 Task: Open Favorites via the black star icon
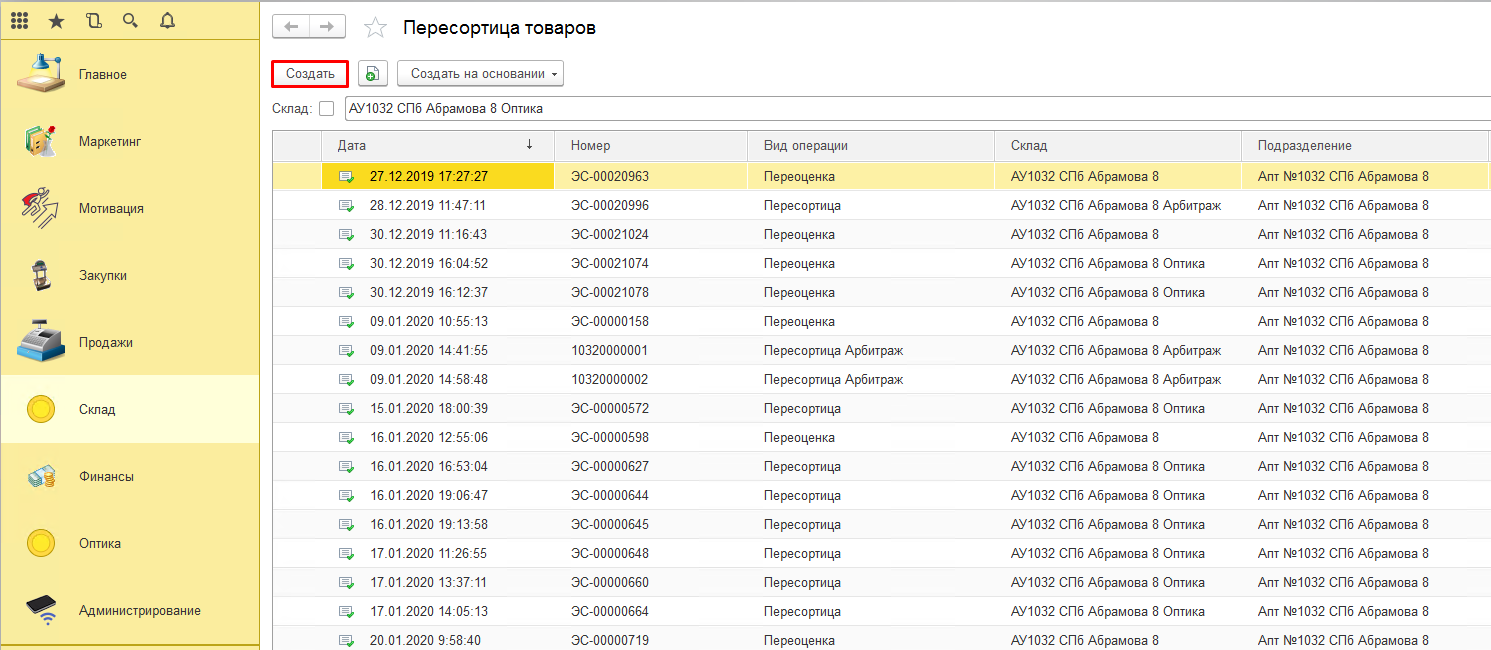56,20
